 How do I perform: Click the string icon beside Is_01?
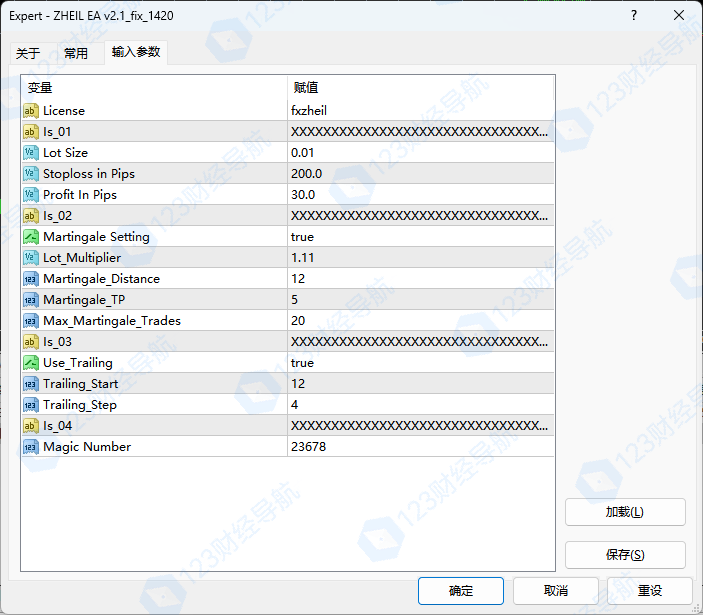(30, 132)
